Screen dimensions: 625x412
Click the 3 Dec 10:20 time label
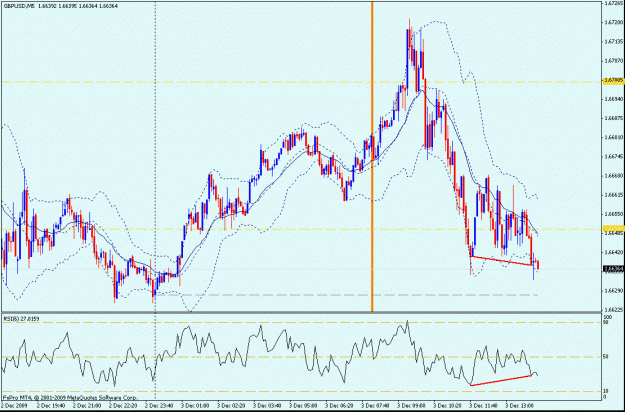coord(448,406)
